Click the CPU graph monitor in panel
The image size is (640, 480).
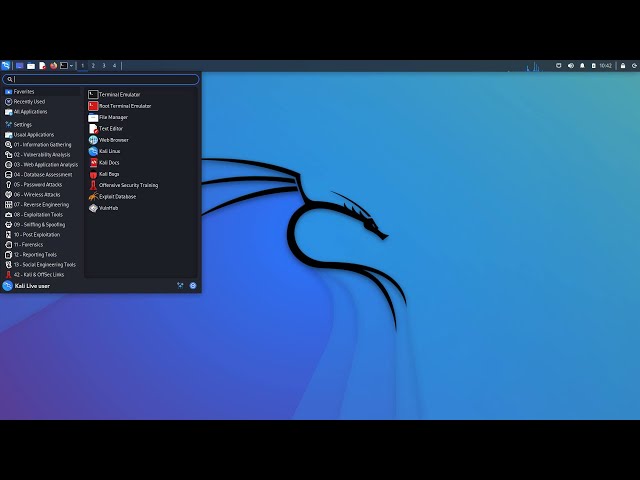point(526,66)
